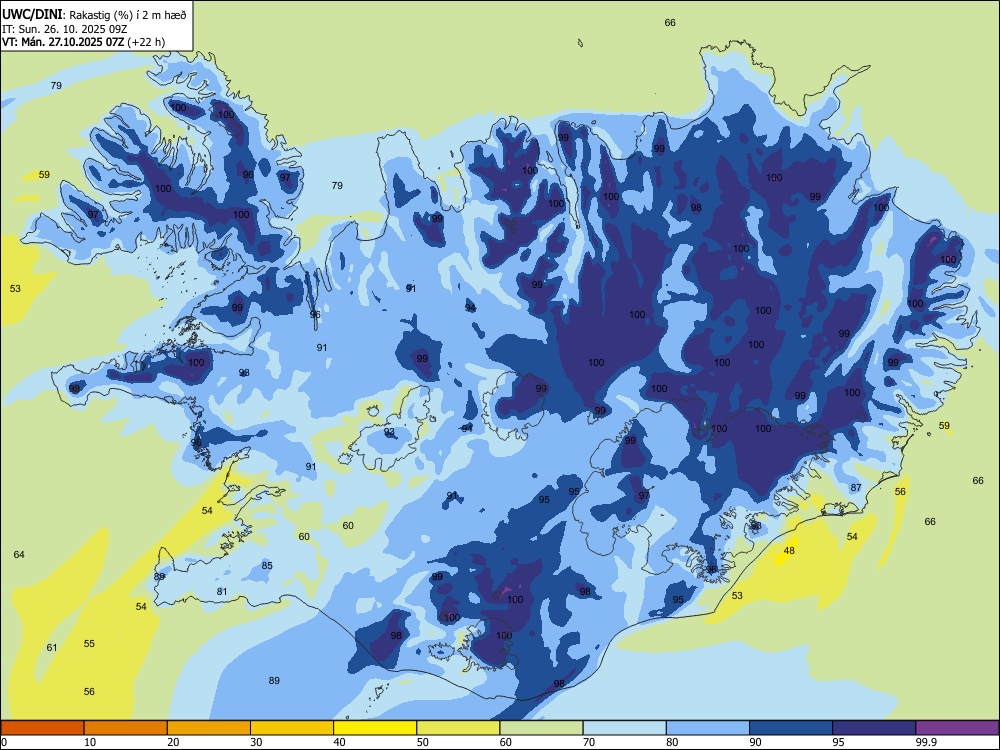Screen dimensions: 1000x750
Task: Select the '40' legend tick label
Action: click(x=339, y=742)
